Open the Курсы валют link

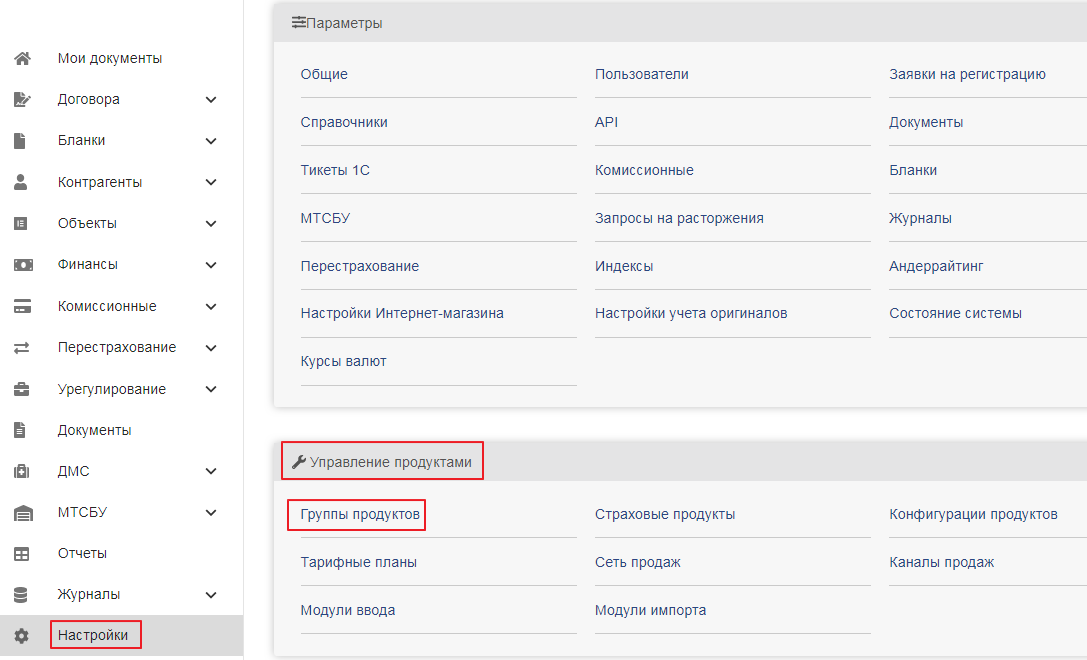click(x=343, y=361)
